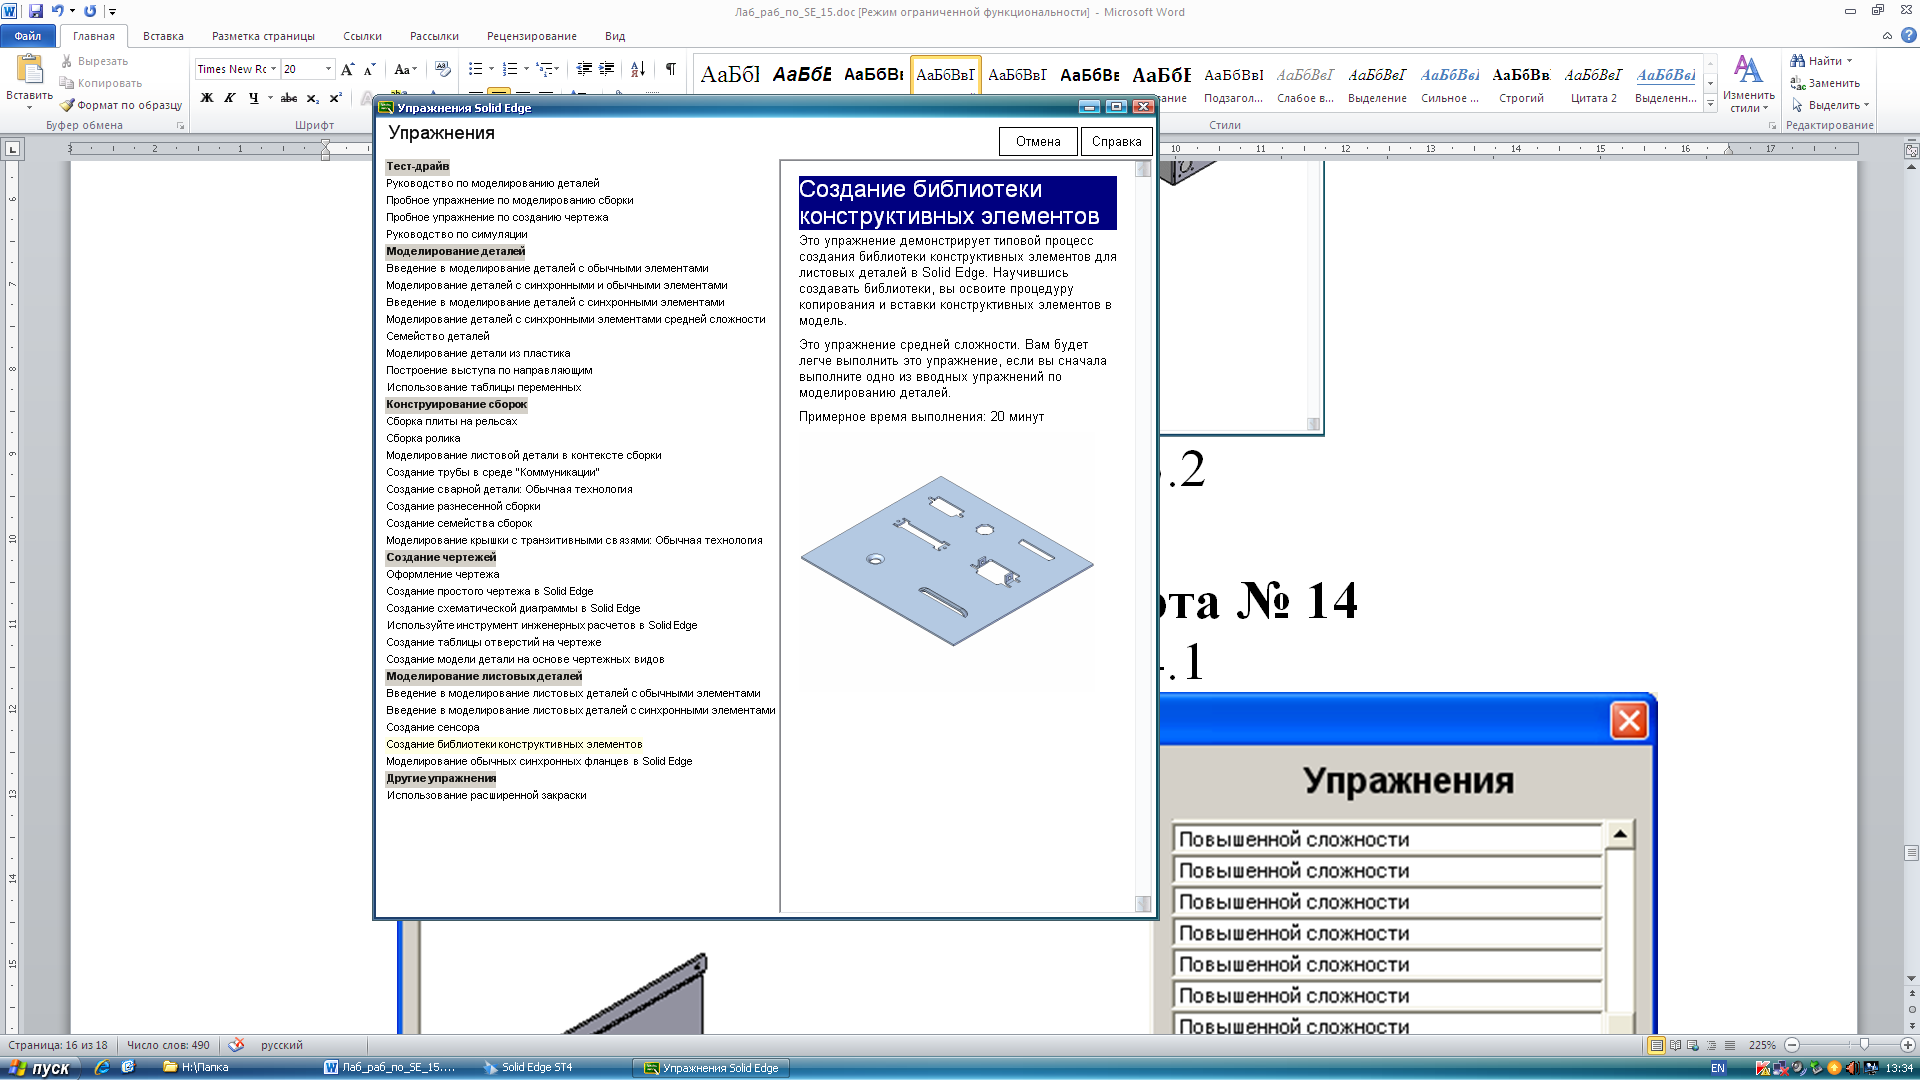Screen dimensions: 1920x1080
Task: Switch to the Рецензирование tab
Action: [531, 36]
